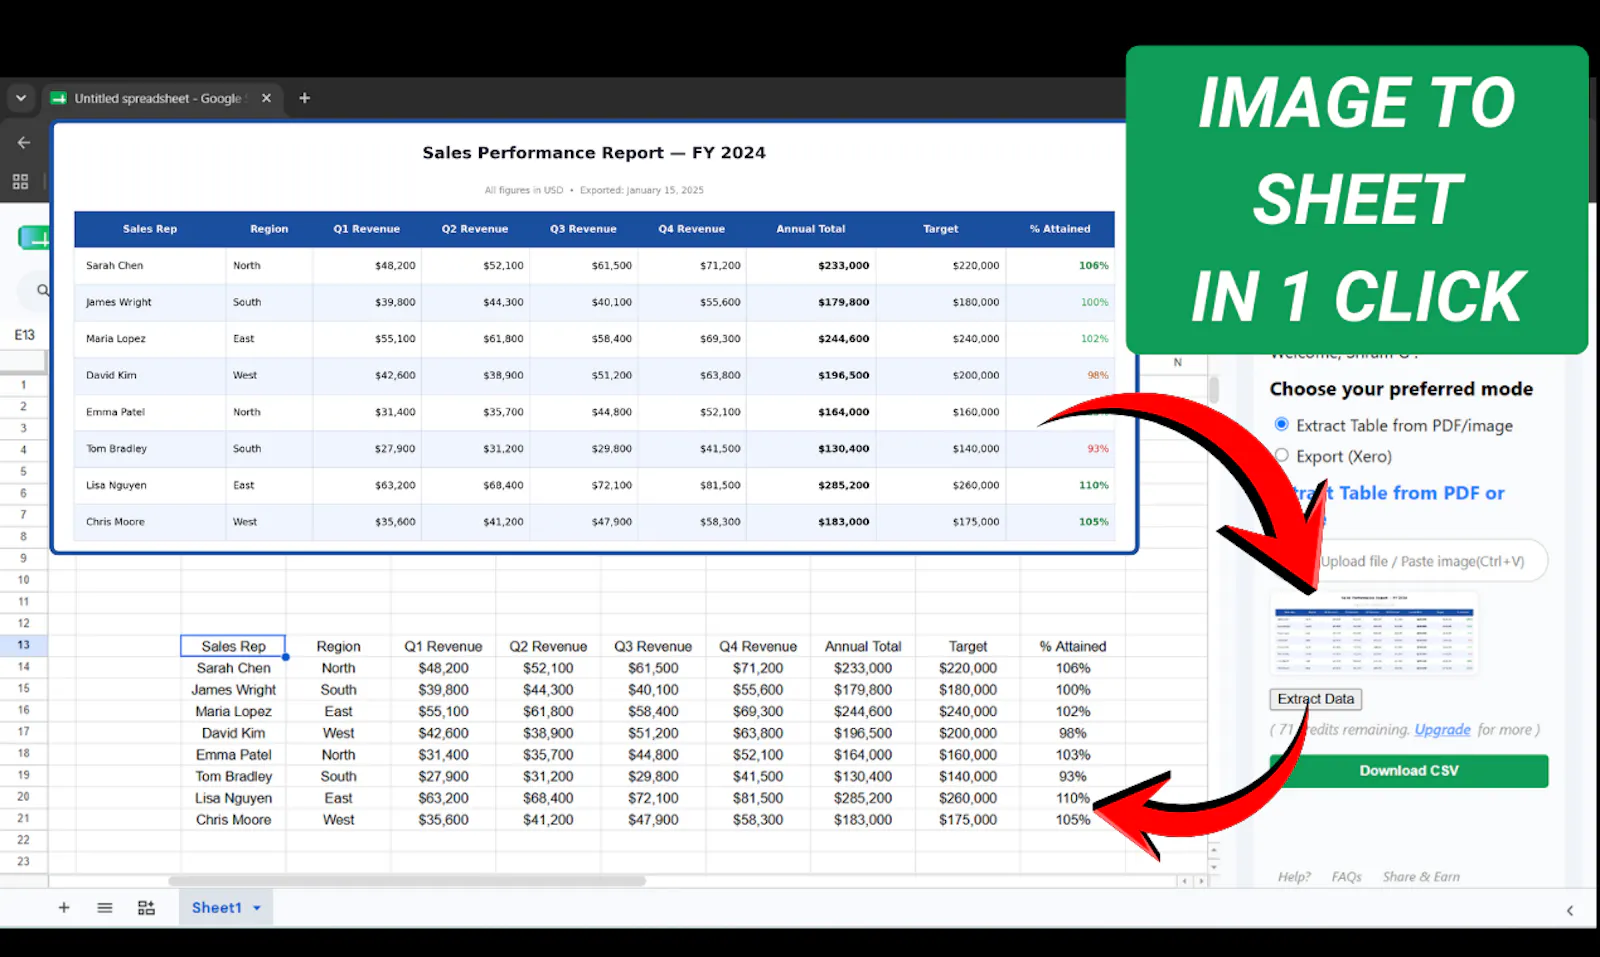1600x957 pixels.
Task: Click the cell containing Chris Moore
Action: coord(233,819)
